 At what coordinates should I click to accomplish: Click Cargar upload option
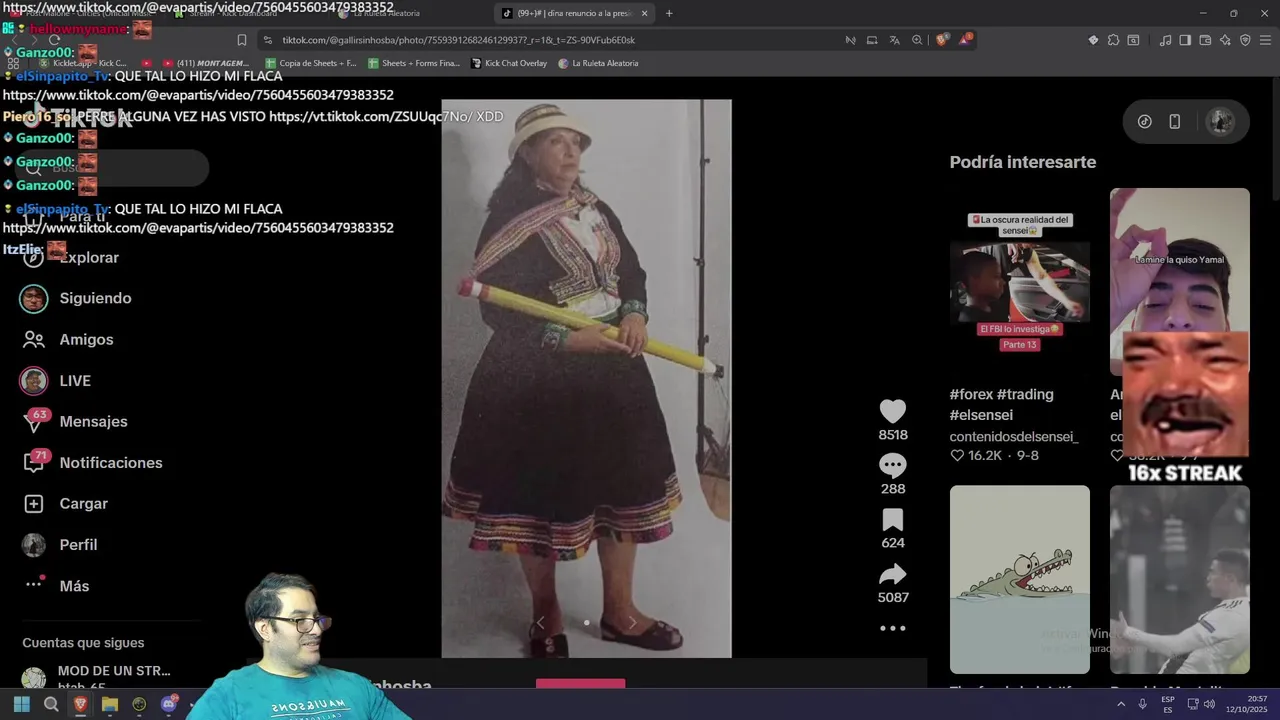pyautogui.click(x=64, y=503)
